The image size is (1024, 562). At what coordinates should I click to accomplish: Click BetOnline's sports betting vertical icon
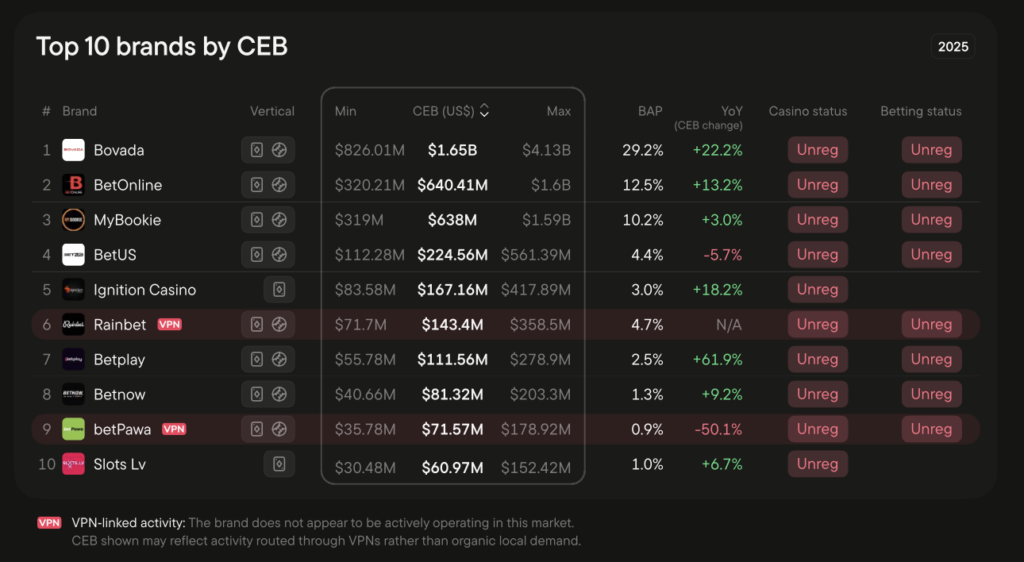280,185
